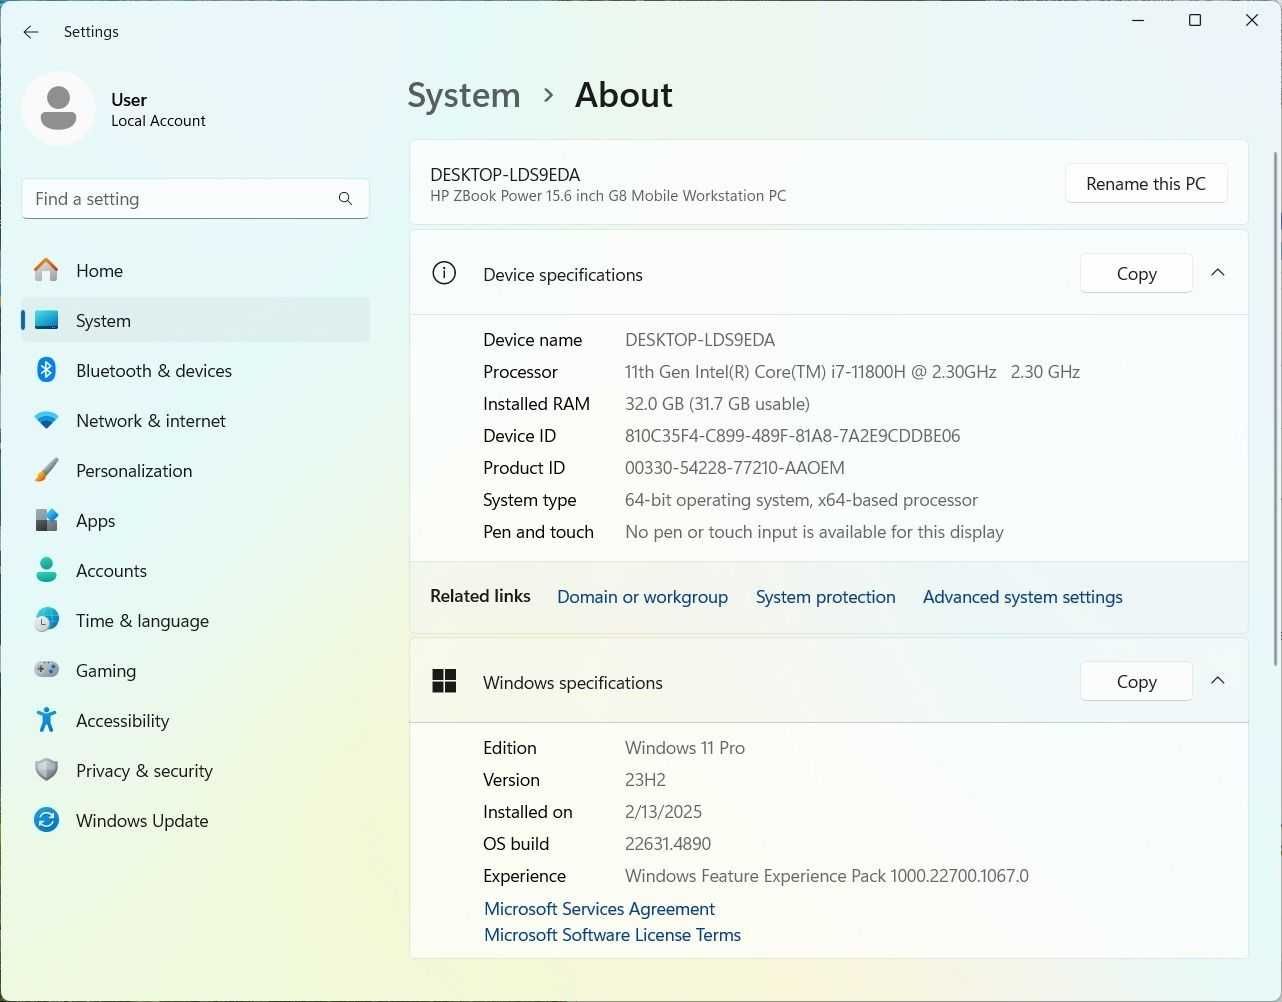The height and width of the screenshot is (1002, 1282).
Task: Click Rename this PC button
Action: coord(1146,184)
